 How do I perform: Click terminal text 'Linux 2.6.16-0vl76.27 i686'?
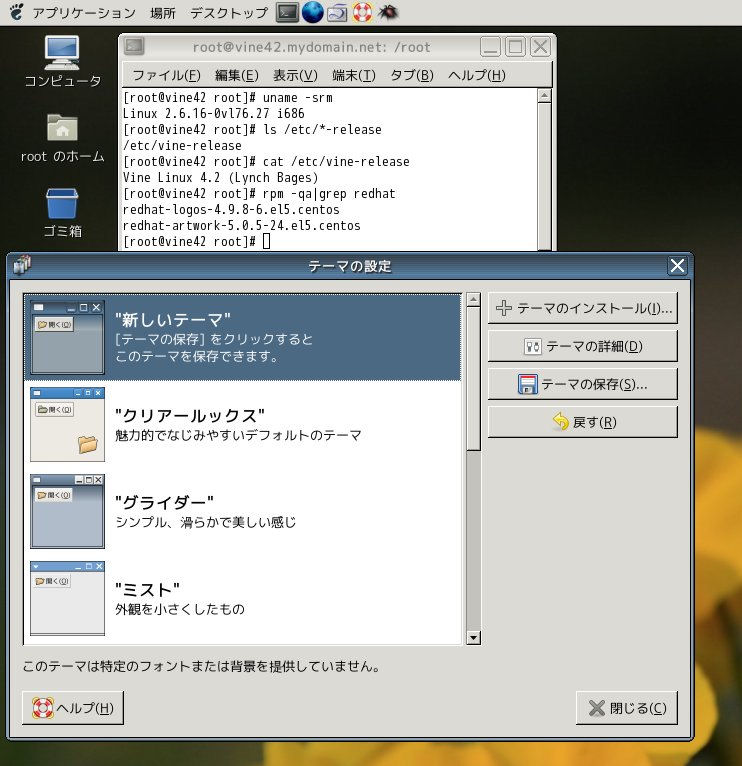[x=213, y=113]
